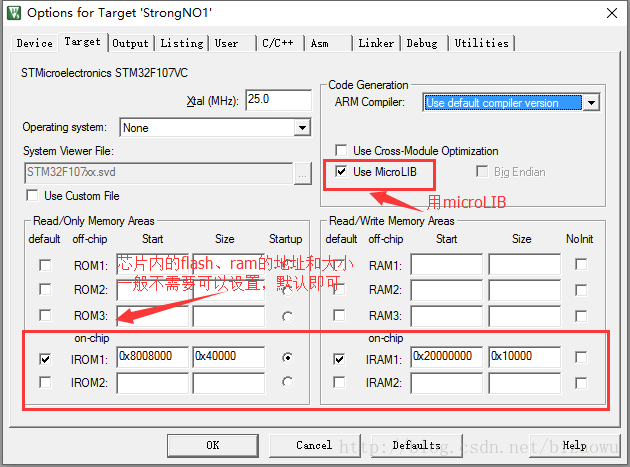Confirm settings with OK button

coord(213,445)
